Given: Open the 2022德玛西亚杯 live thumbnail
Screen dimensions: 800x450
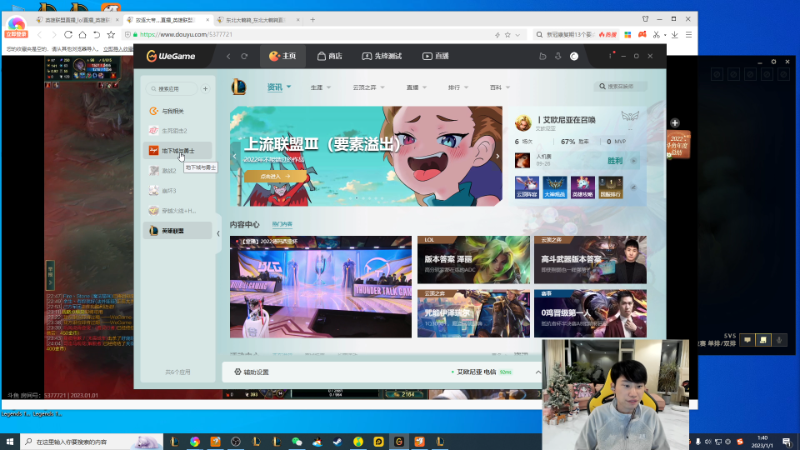Looking at the screenshot, I should click(x=320, y=287).
